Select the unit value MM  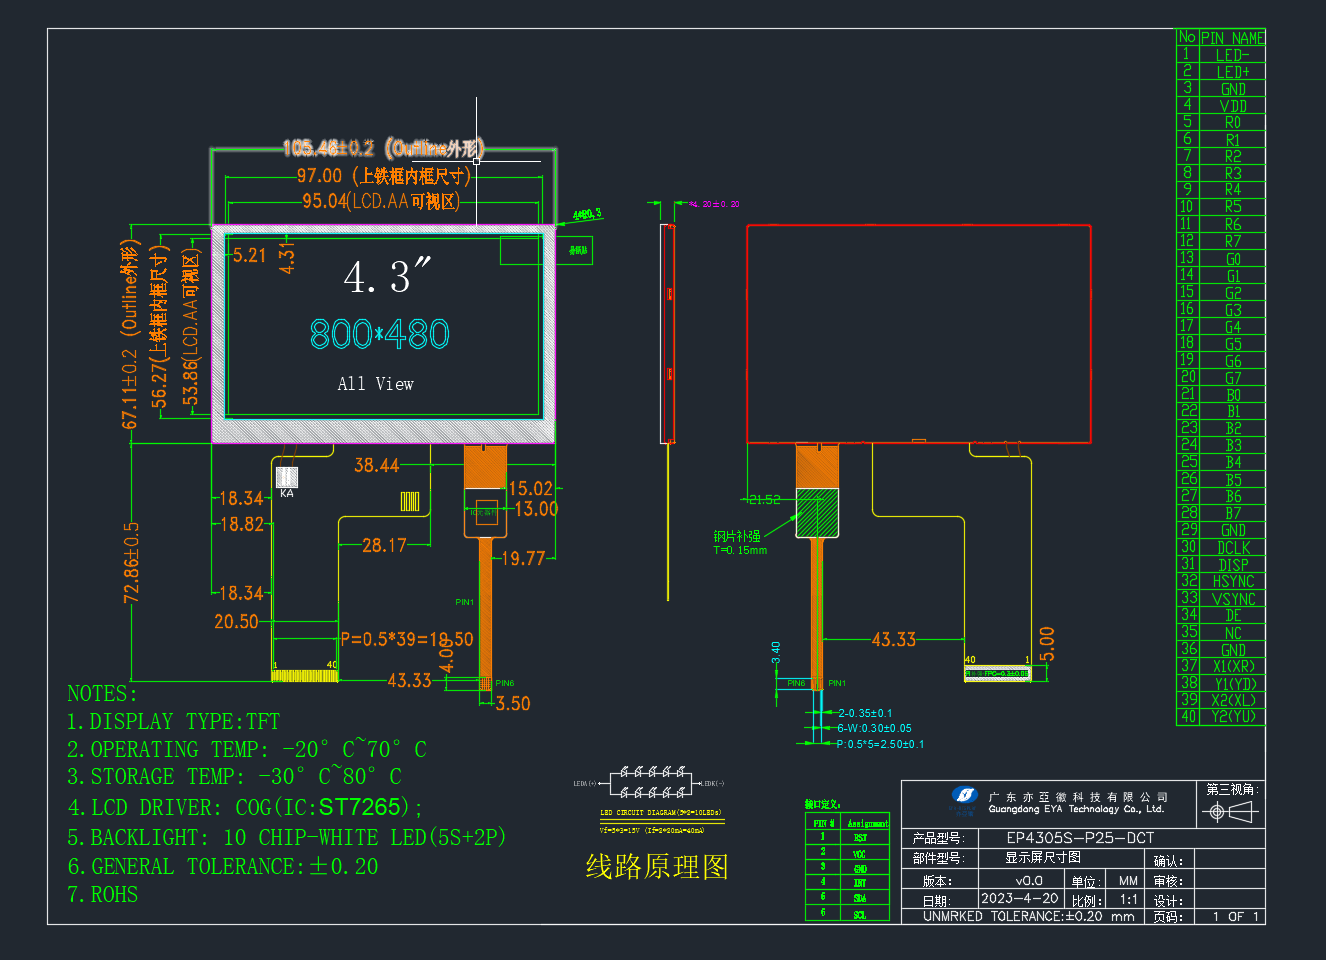pos(1128,881)
